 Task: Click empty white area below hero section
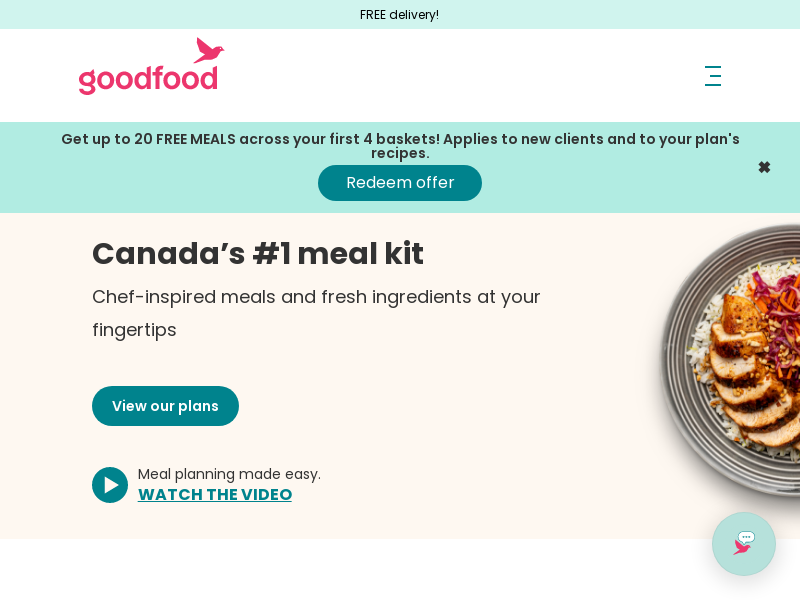pyautogui.click(x=357, y=569)
